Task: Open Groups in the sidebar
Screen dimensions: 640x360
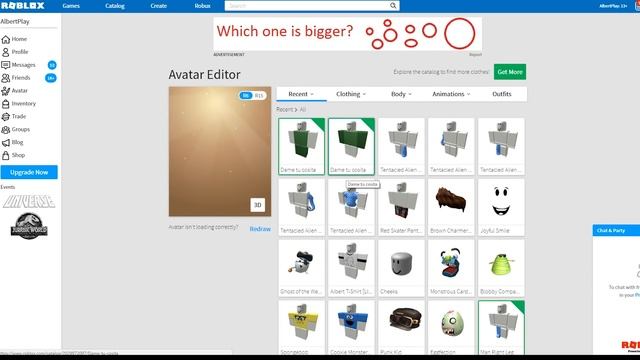Action: tap(16, 129)
